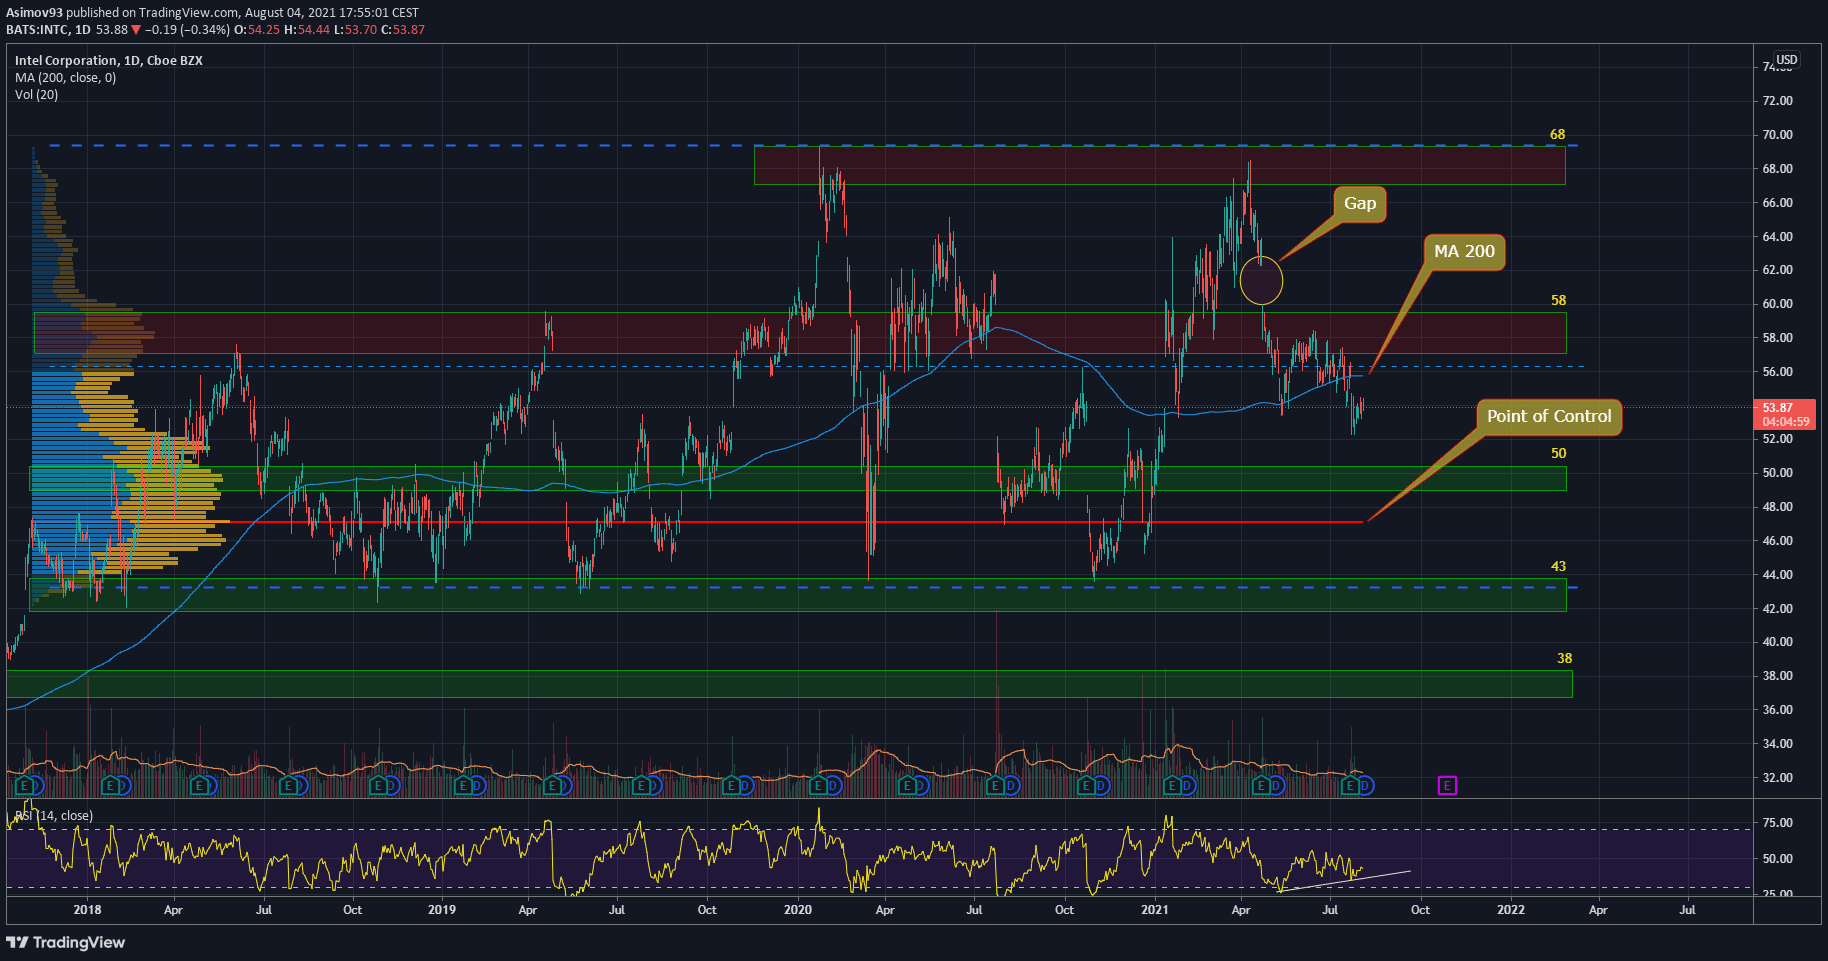Click the latest green earnings E marker
Image resolution: width=1828 pixels, height=961 pixels.
click(x=1351, y=786)
